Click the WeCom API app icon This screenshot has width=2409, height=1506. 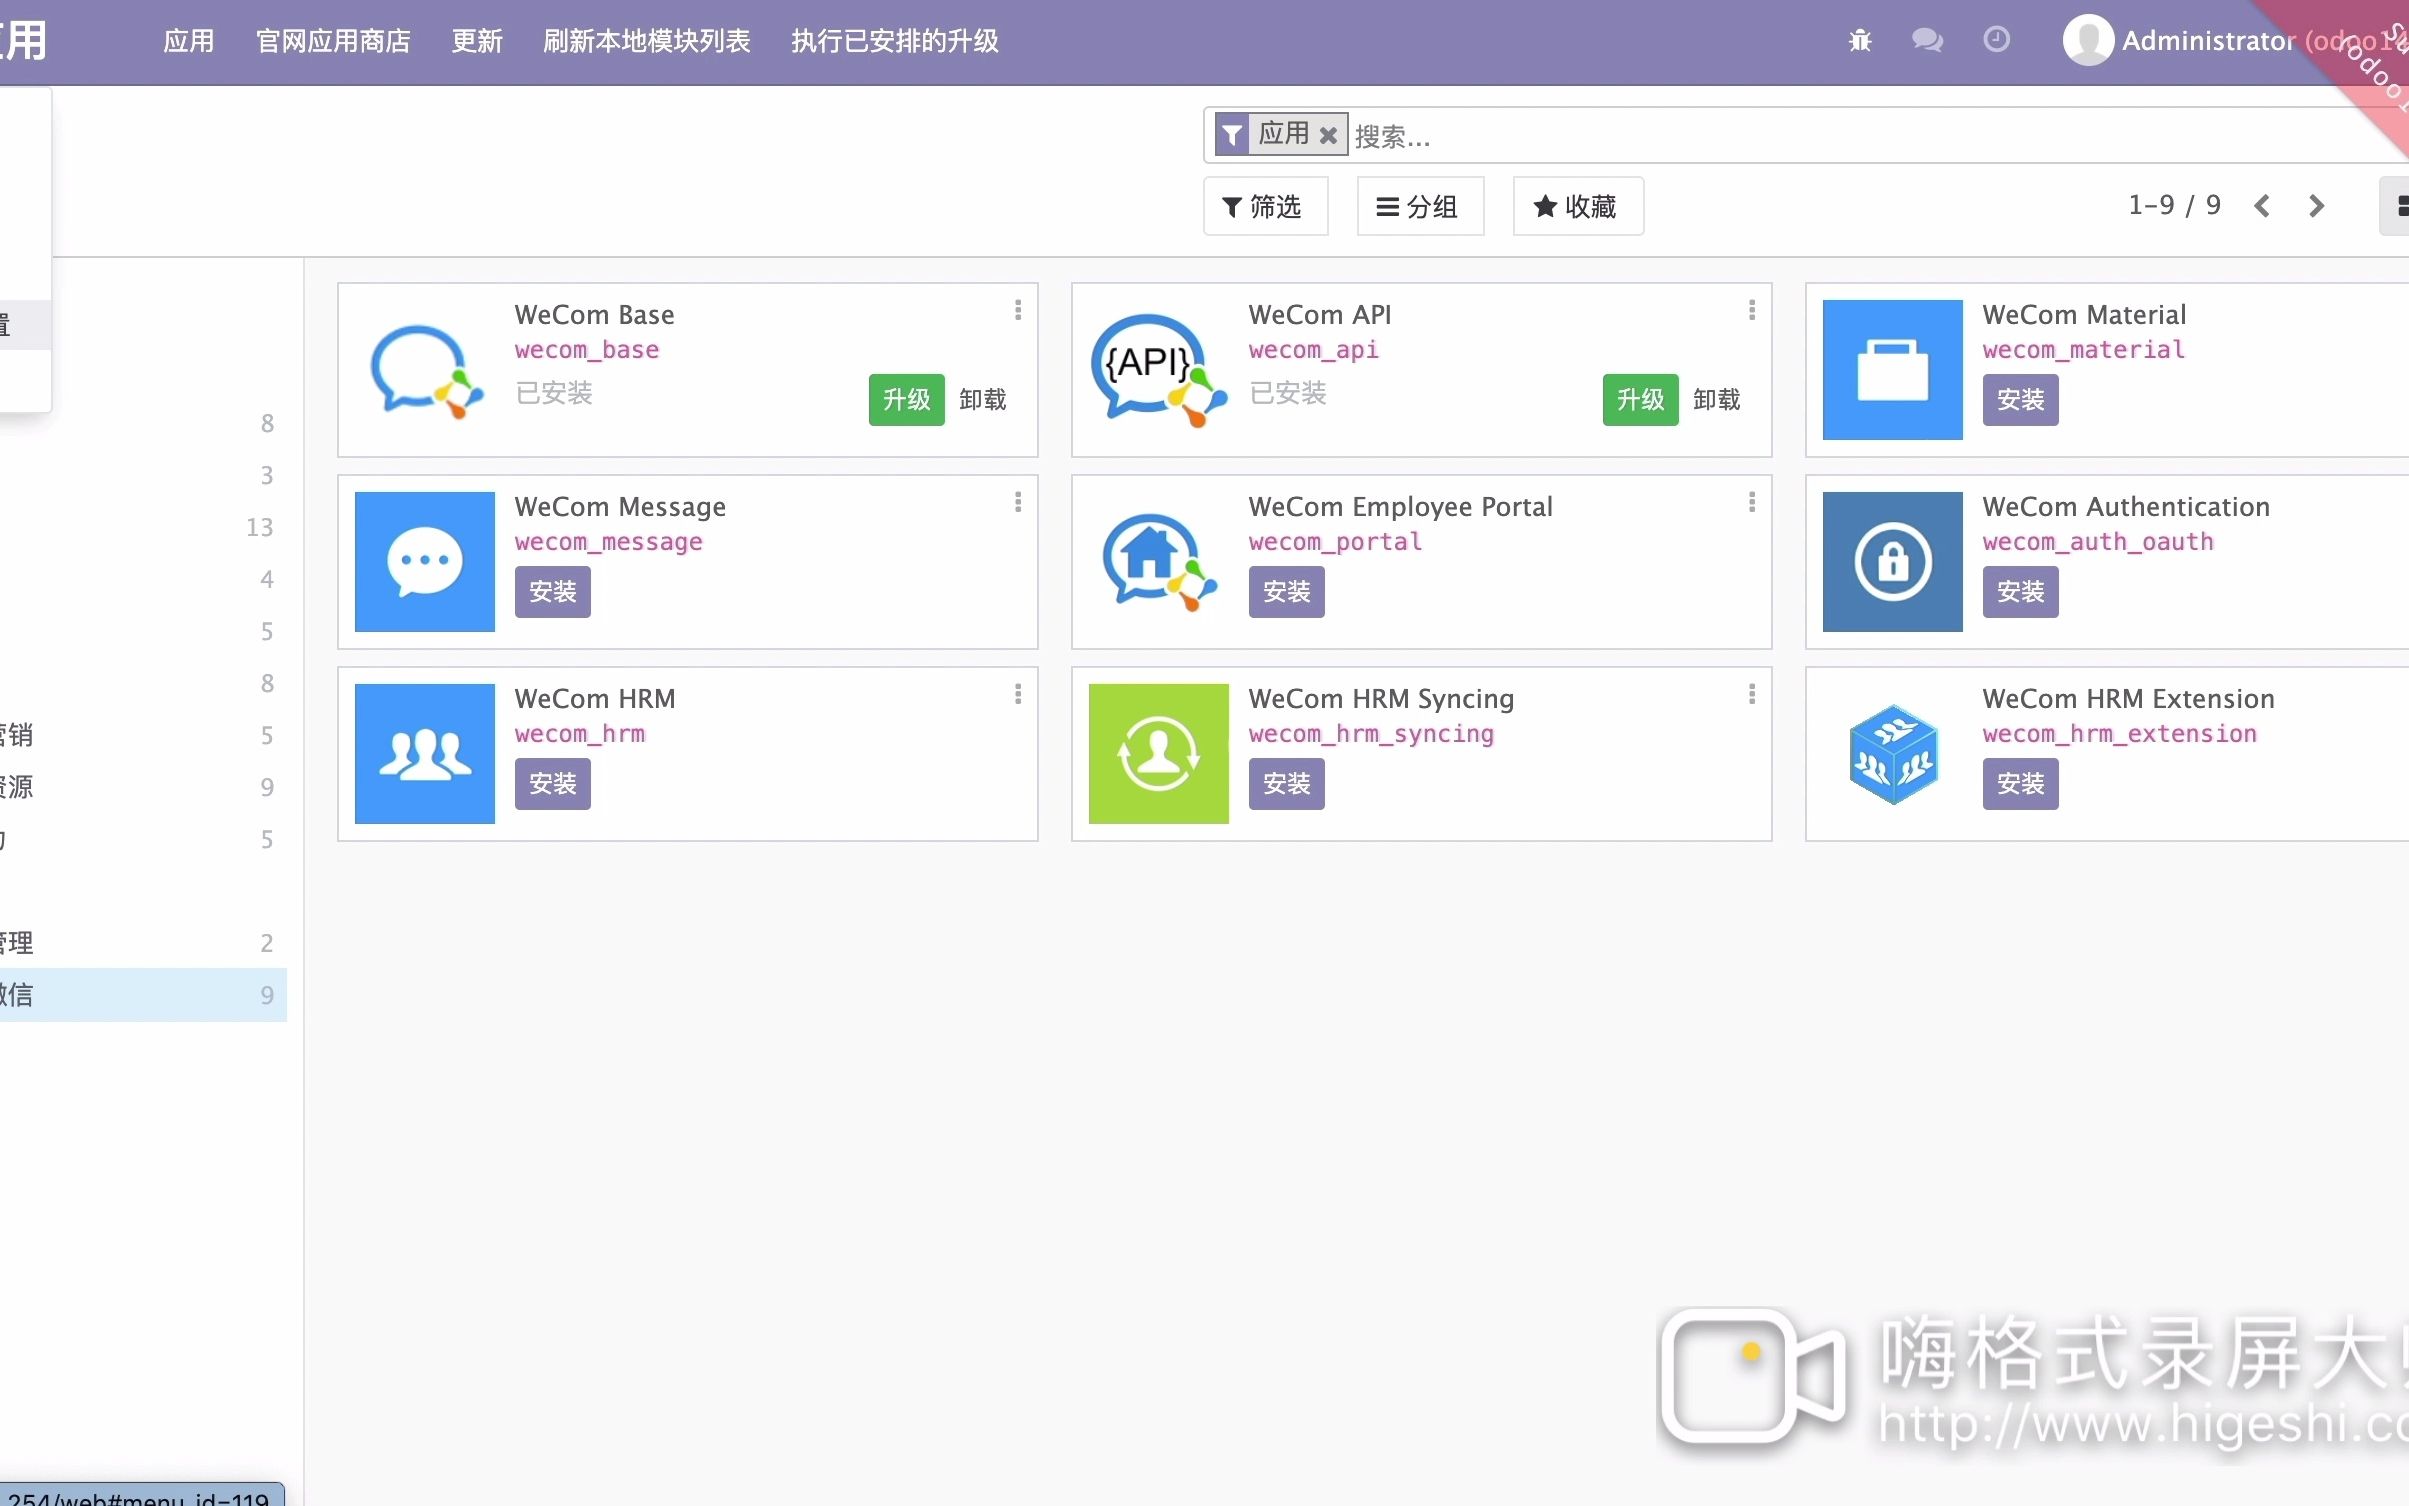[1159, 370]
